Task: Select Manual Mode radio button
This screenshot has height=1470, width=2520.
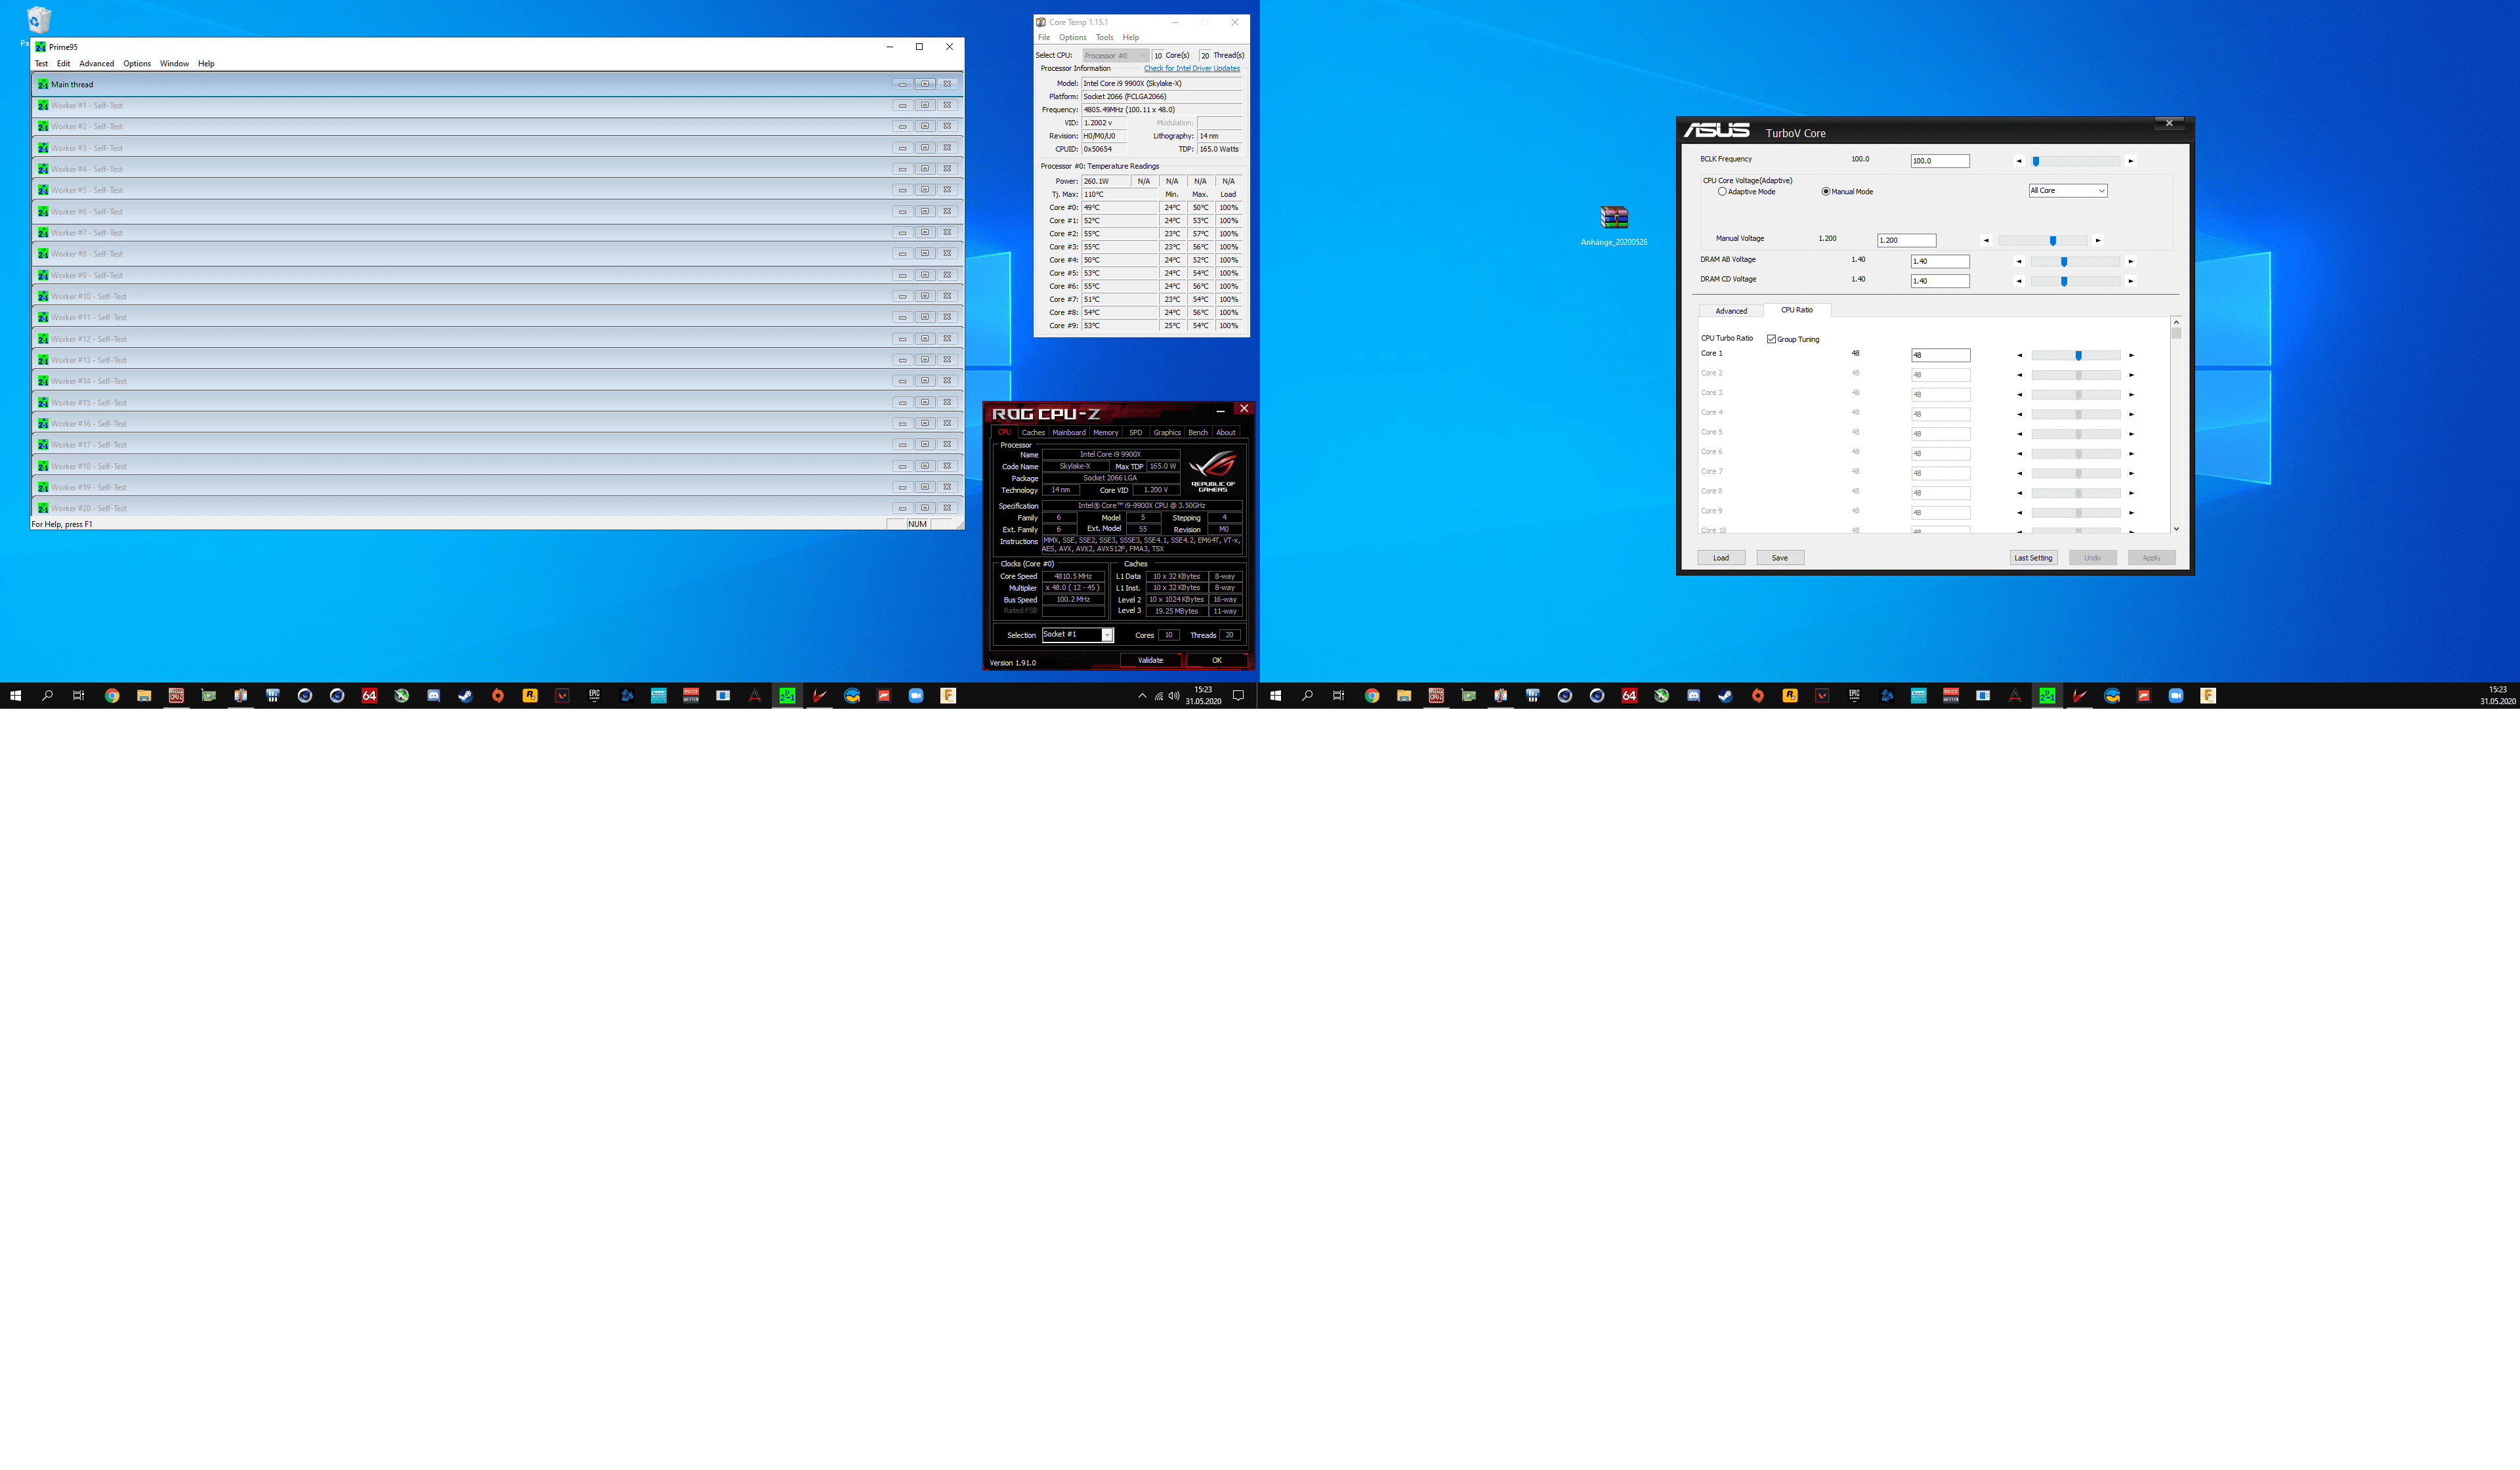Action: (x=1826, y=191)
